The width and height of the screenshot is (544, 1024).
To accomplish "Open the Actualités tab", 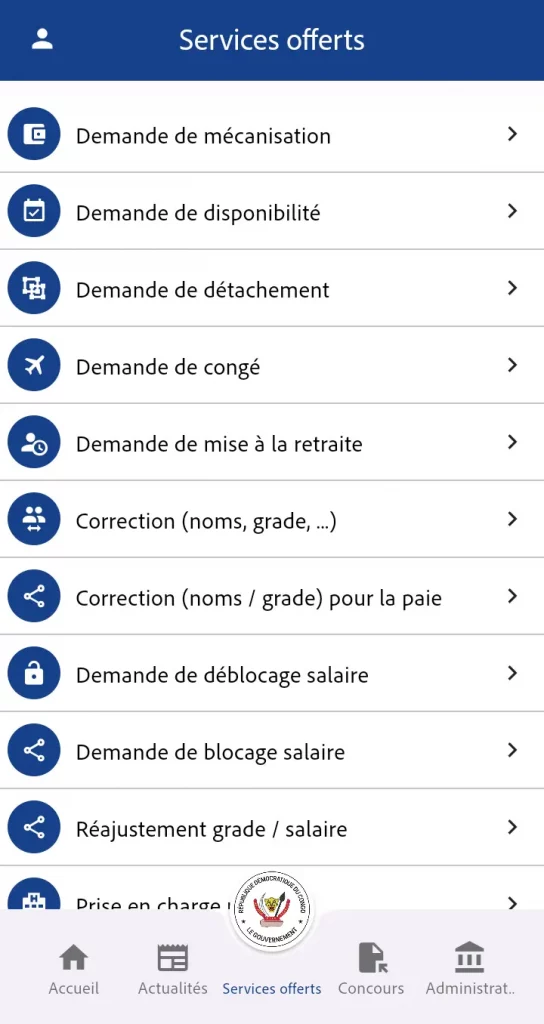I will [x=173, y=969].
